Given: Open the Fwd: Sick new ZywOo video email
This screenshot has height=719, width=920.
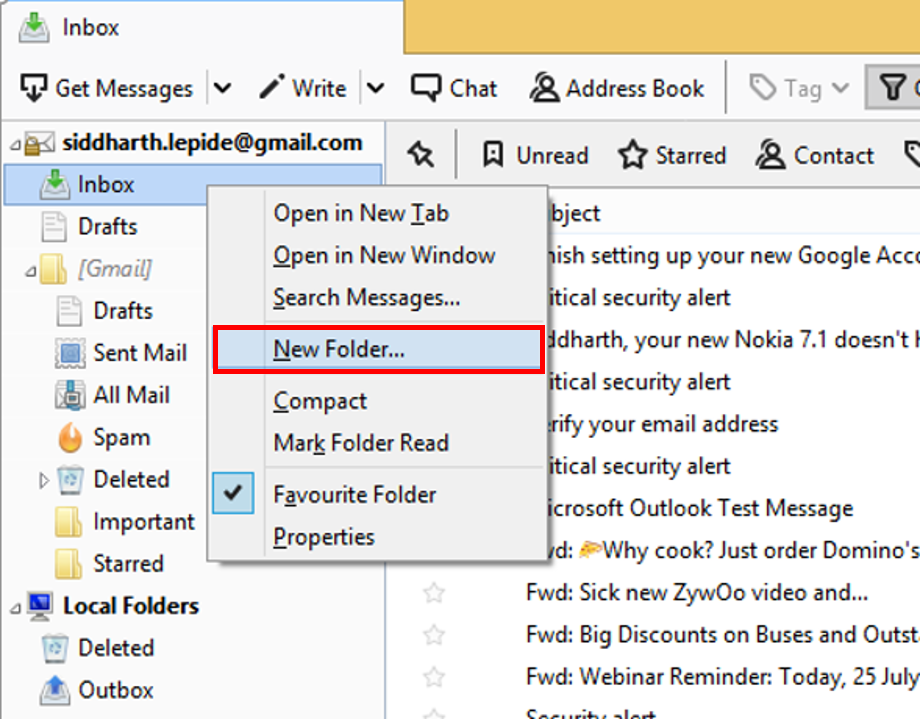Looking at the screenshot, I should point(696,593).
